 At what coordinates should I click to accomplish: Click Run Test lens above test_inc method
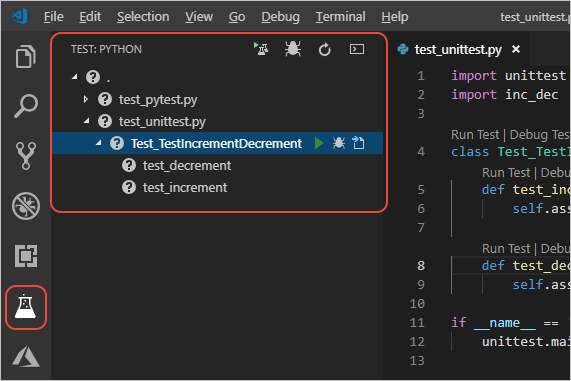506,173
